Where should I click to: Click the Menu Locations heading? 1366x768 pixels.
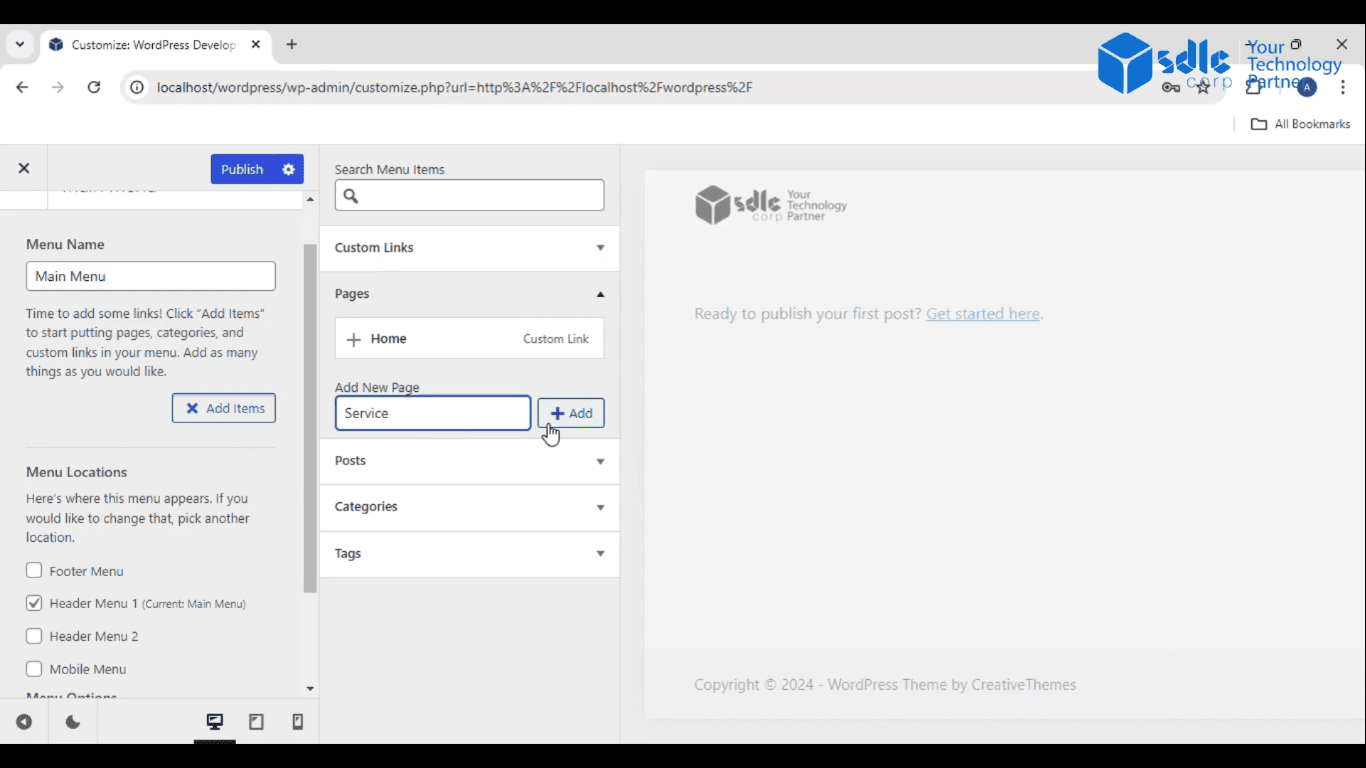76,472
